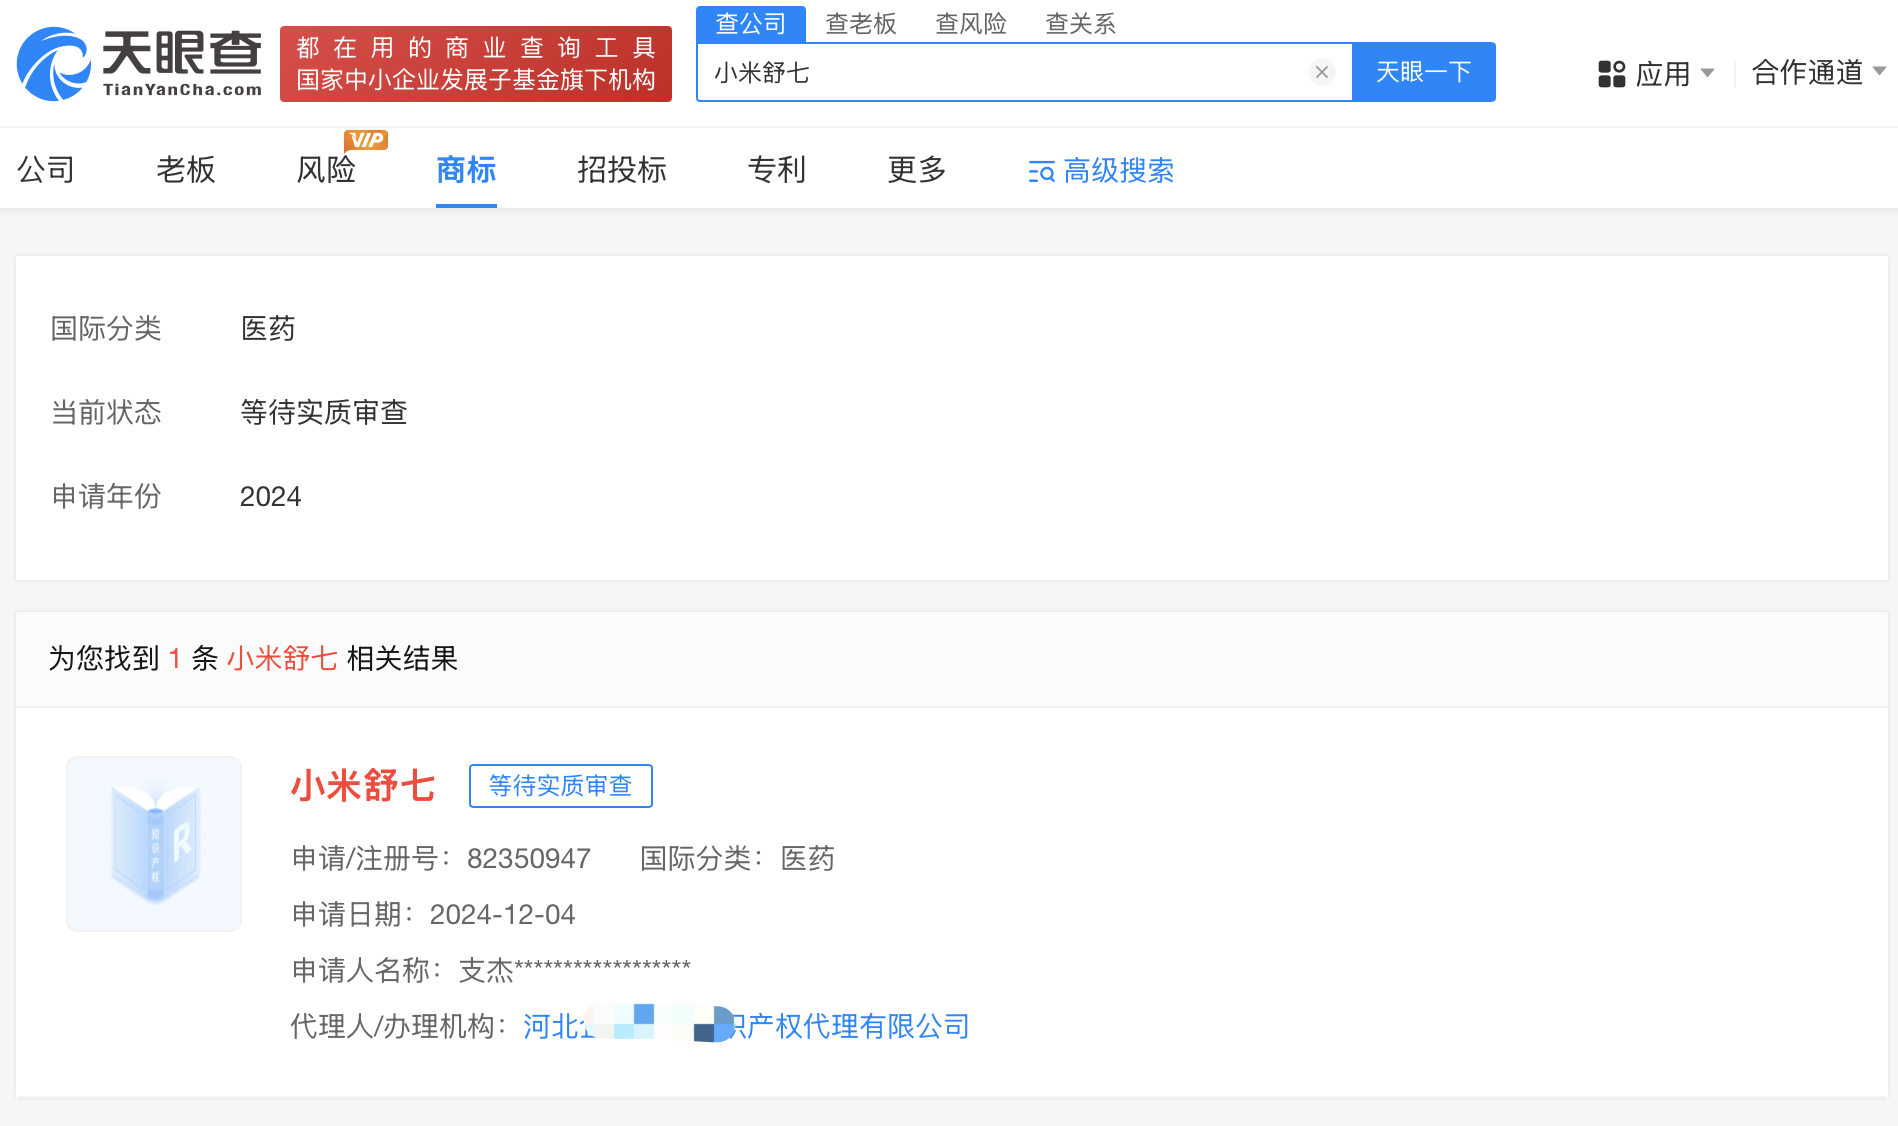Clear the search box with the X icon
Viewport: 1898px width, 1126px height.
tap(1321, 72)
